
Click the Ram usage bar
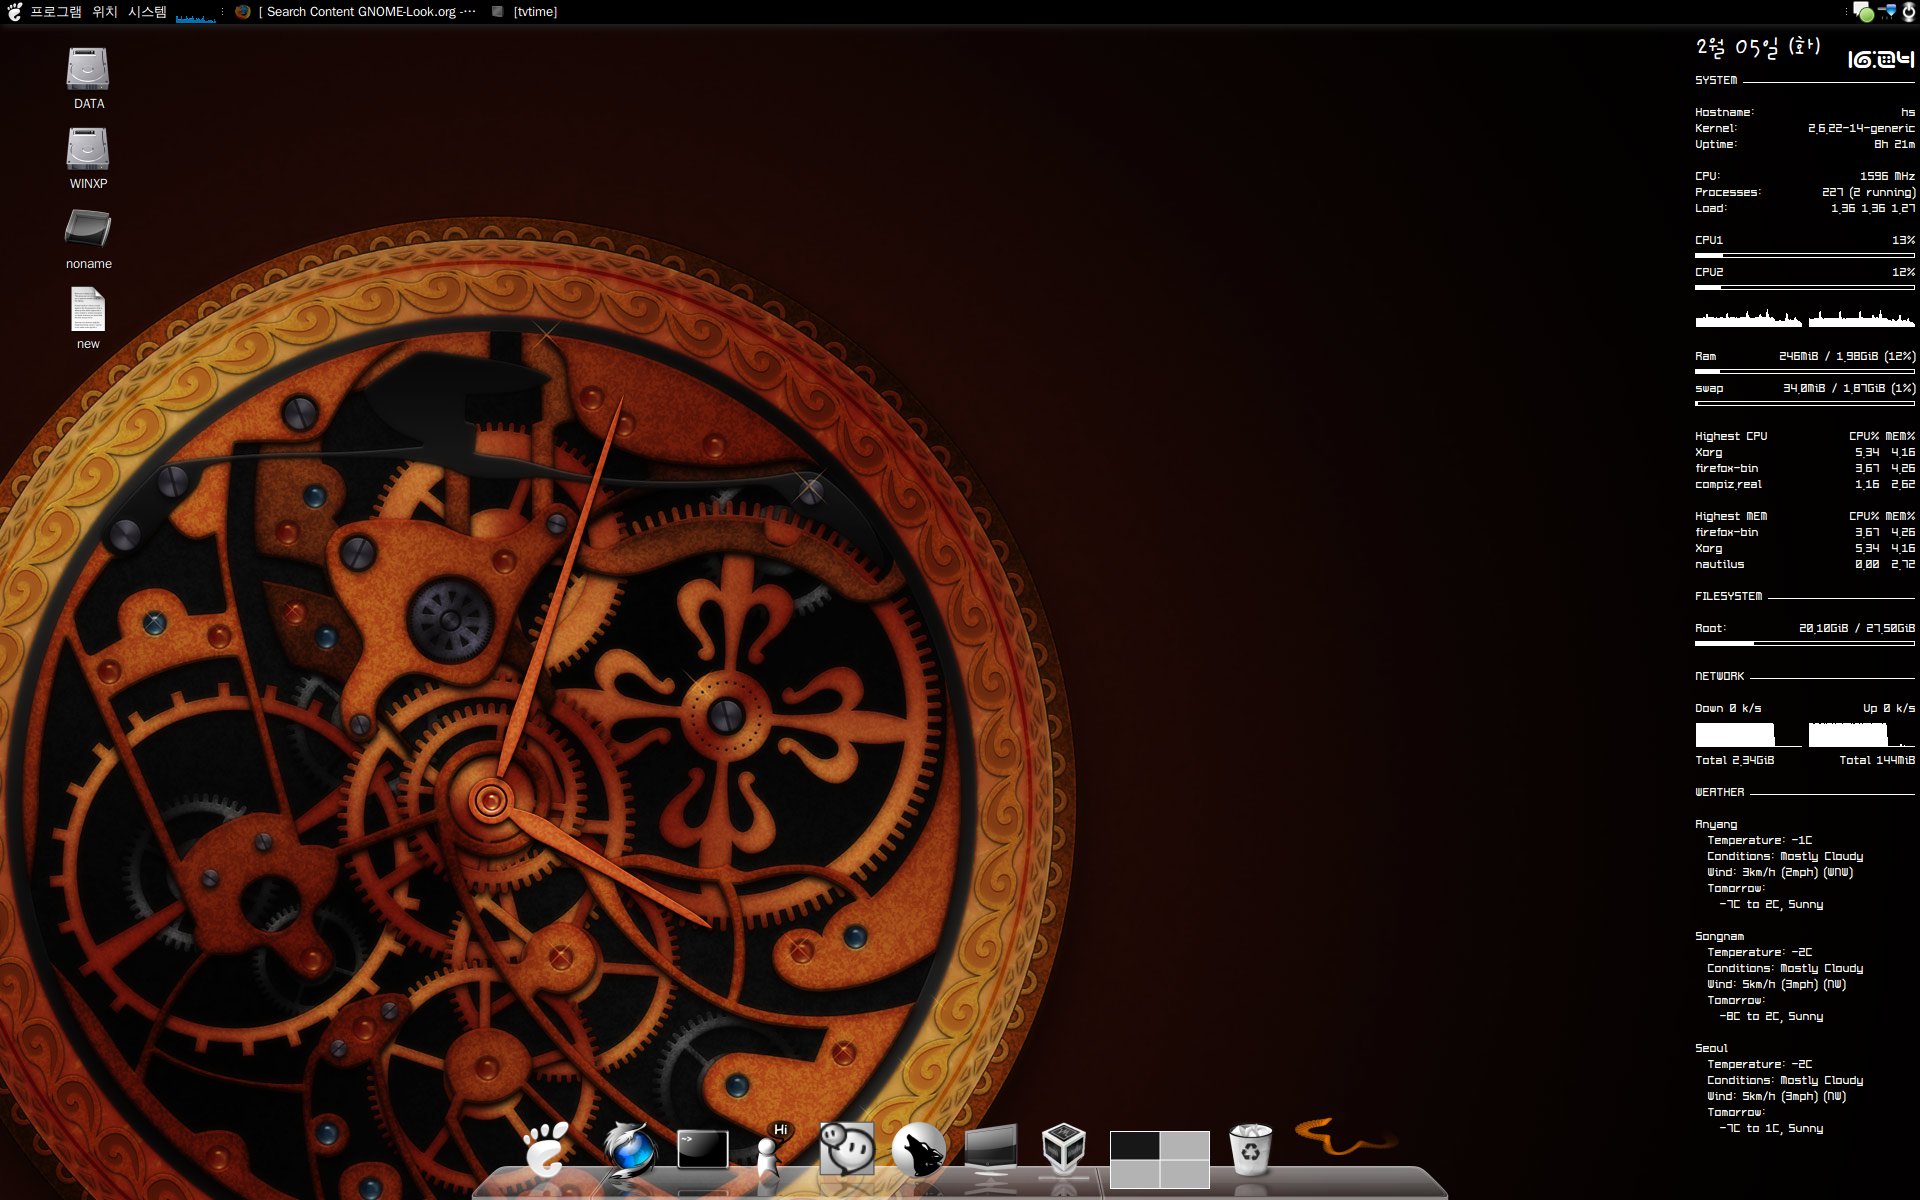[1804, 372]
